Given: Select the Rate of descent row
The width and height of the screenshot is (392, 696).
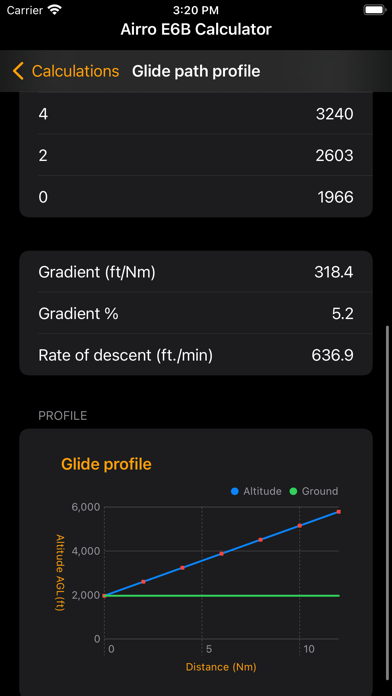Looking at the screenshot, I should point(196,355).
